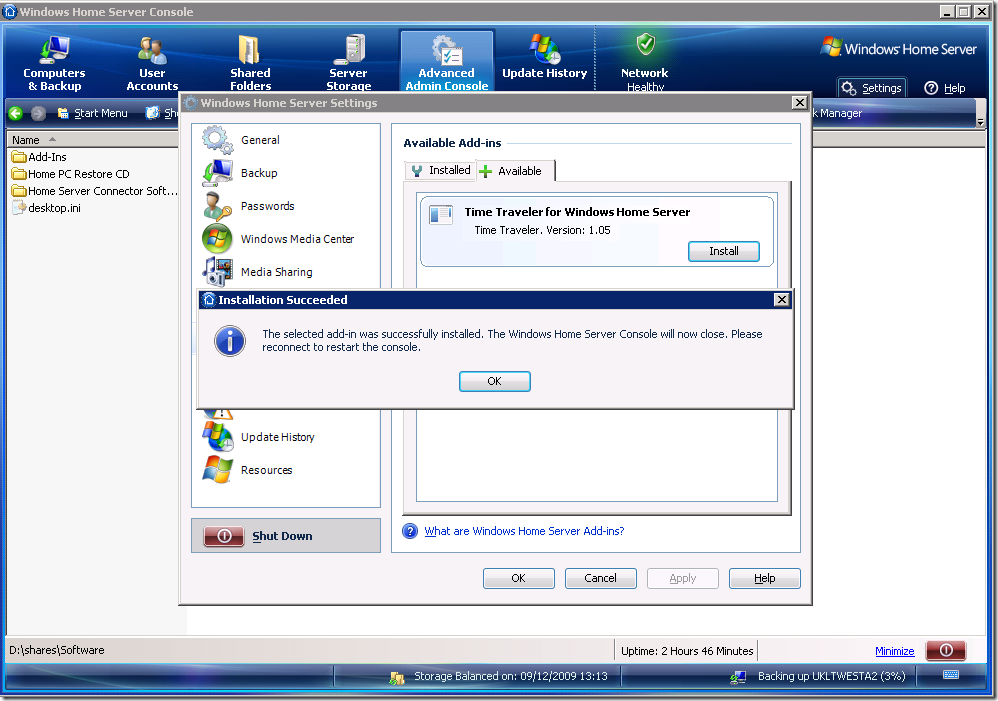Select the Add-Ins folder
This screenshot has height=701, width=998.
(x=39, y=157)
